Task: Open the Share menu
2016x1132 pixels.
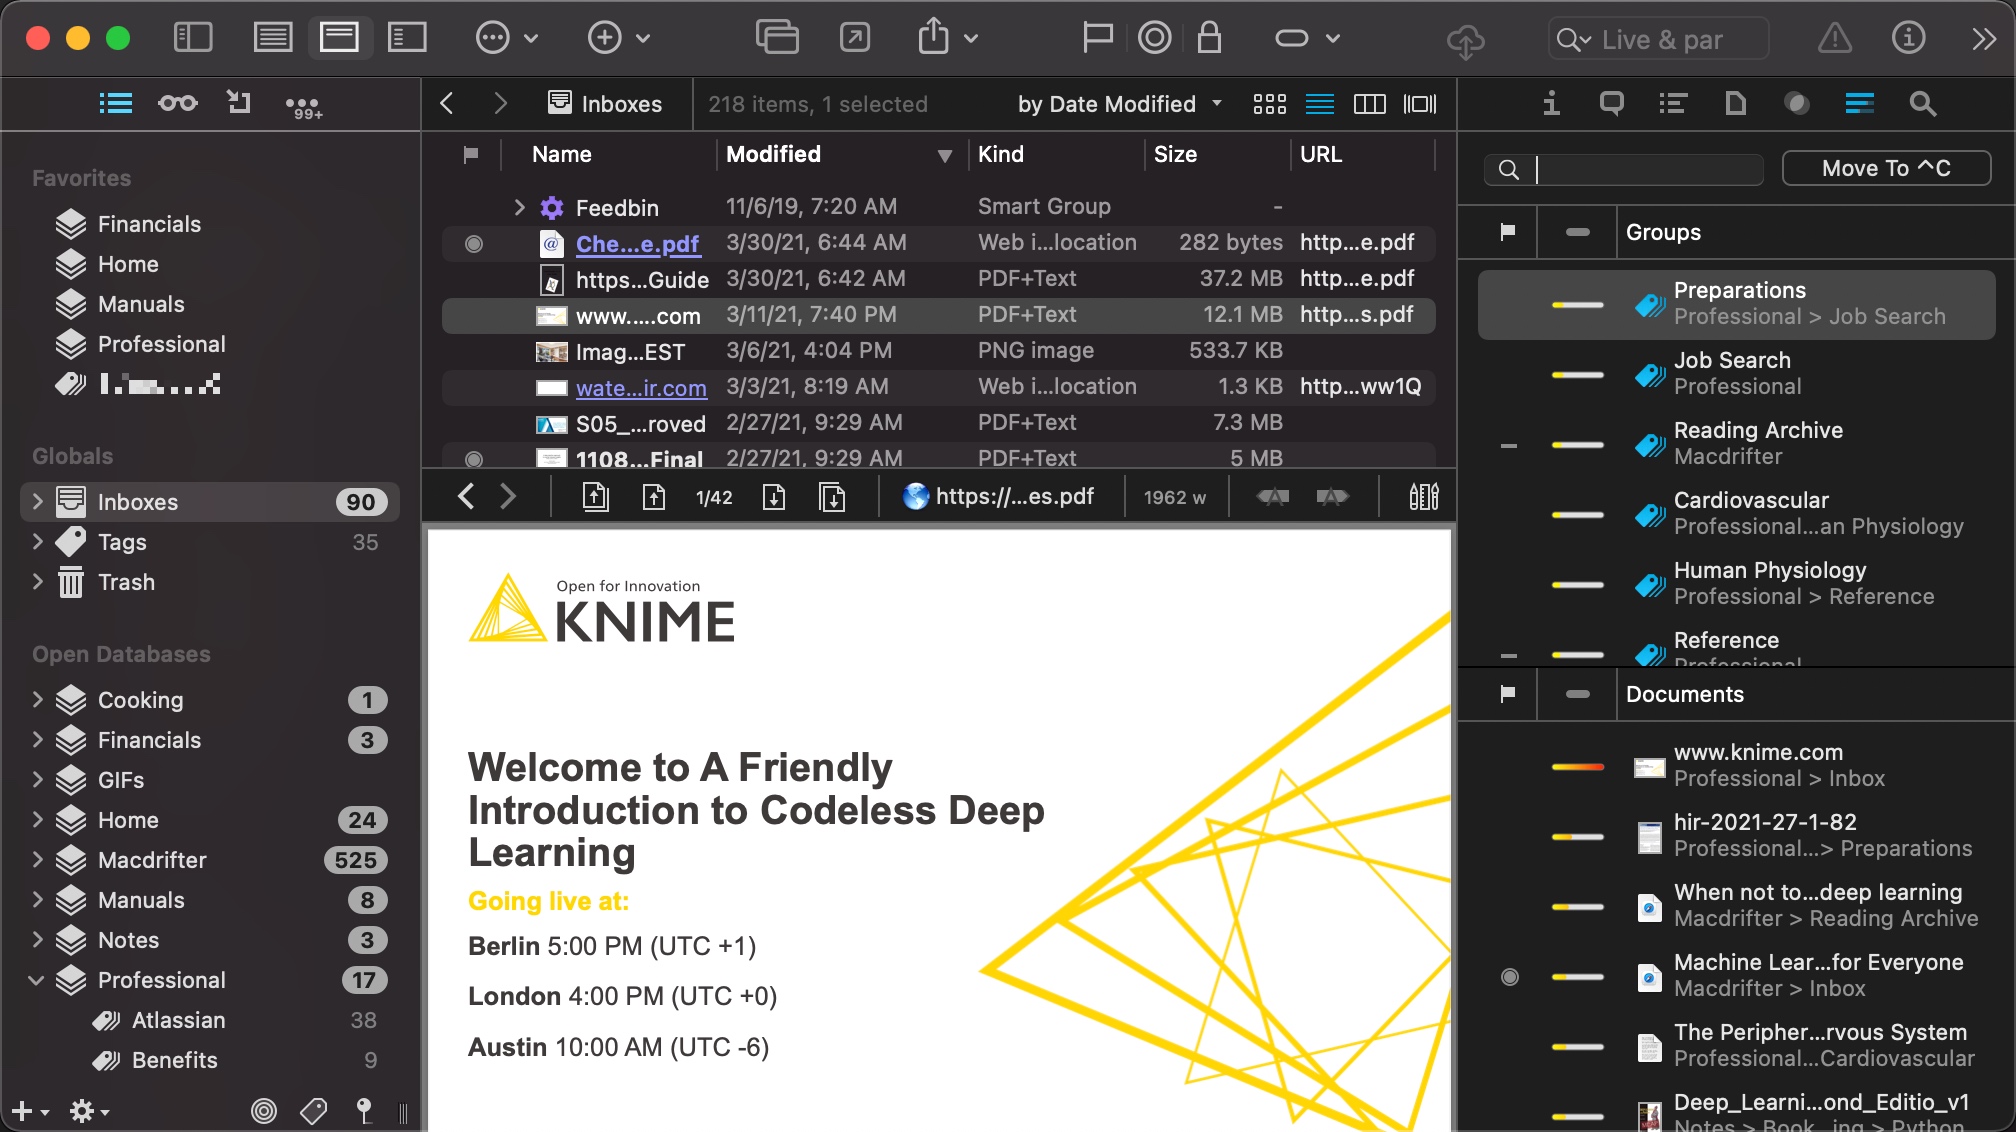Action: click(x=947, y=38)
